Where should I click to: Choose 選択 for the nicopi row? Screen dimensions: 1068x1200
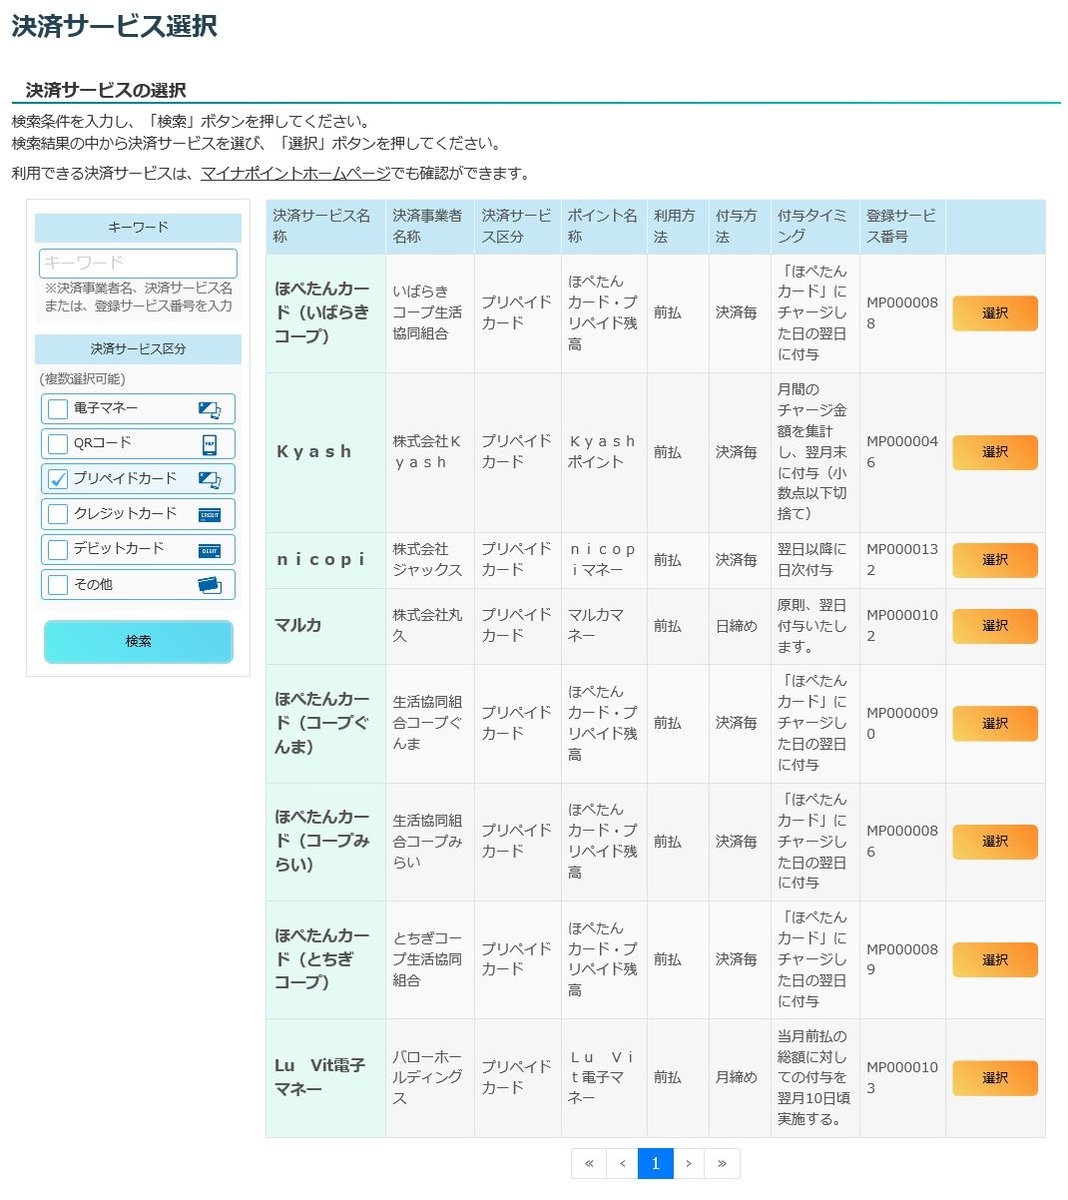click(x=995, y=560)
